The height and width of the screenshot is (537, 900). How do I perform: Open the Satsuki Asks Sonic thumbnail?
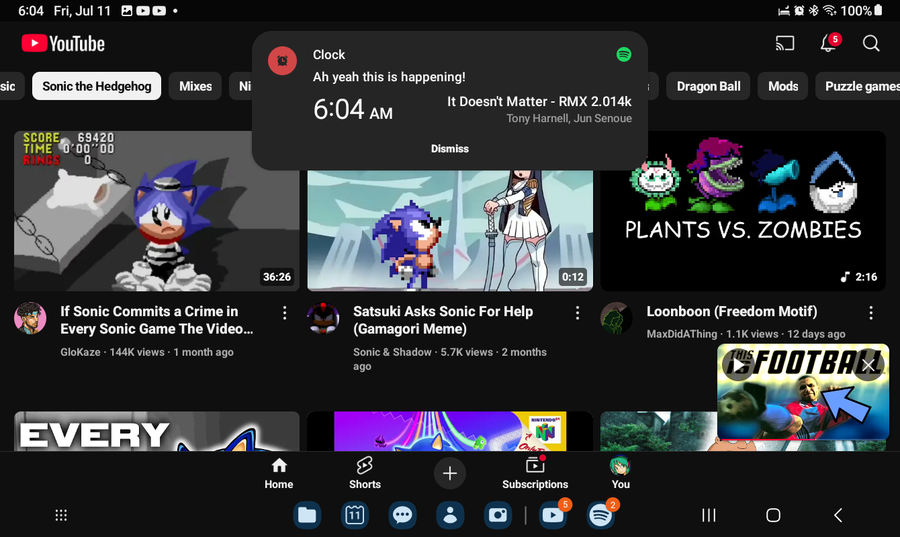(x=450, y=231)
